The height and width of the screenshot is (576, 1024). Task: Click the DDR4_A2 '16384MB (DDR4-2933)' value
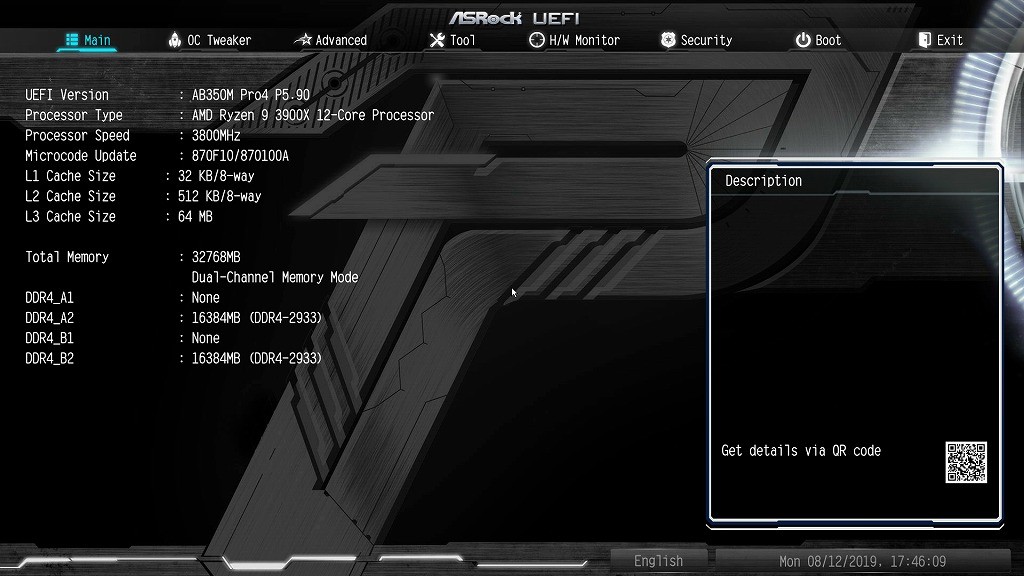pos(257,318)
